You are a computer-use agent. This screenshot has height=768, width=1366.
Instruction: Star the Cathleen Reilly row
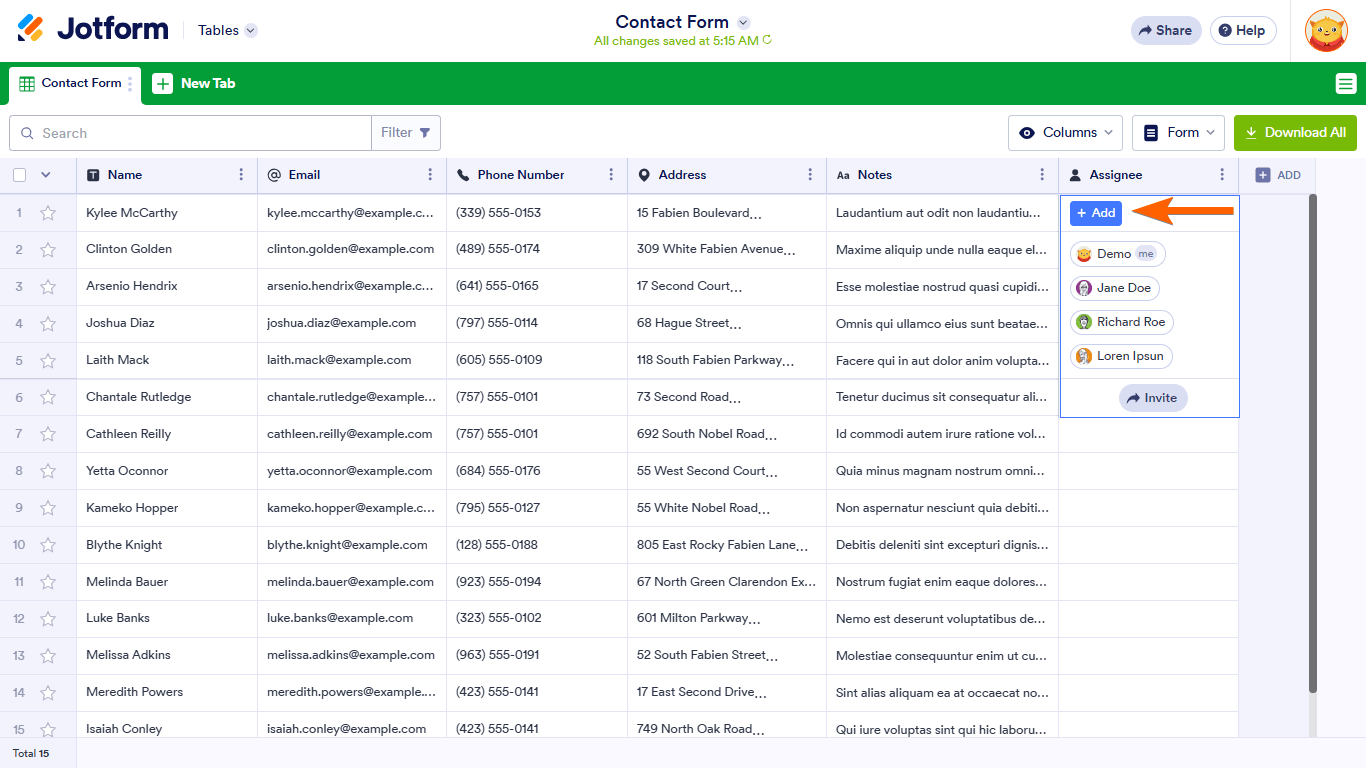pyautogui.click(x=48, y=435)
